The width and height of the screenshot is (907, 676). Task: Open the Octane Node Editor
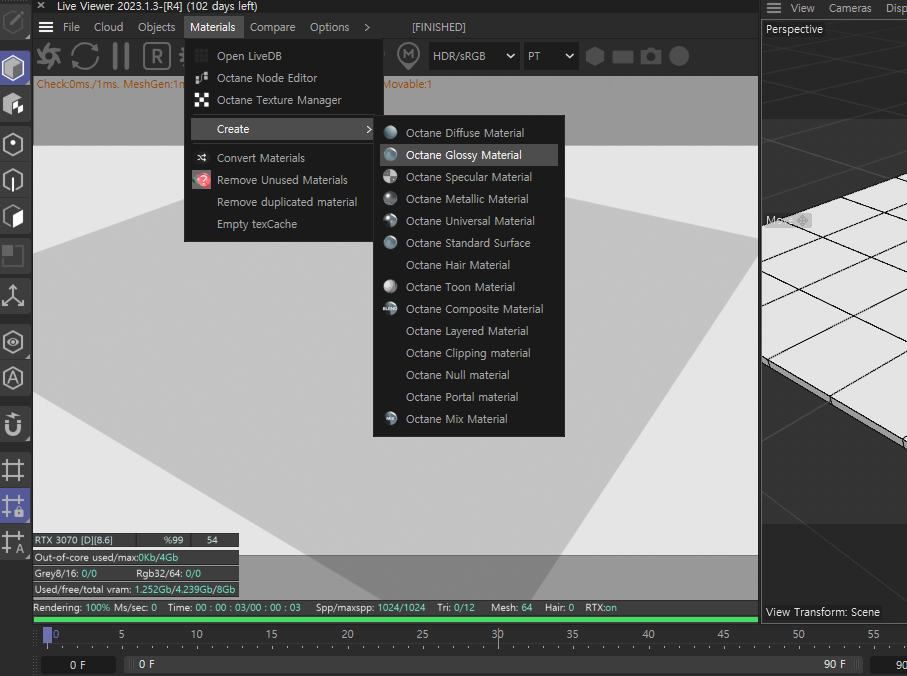[283, 78]
